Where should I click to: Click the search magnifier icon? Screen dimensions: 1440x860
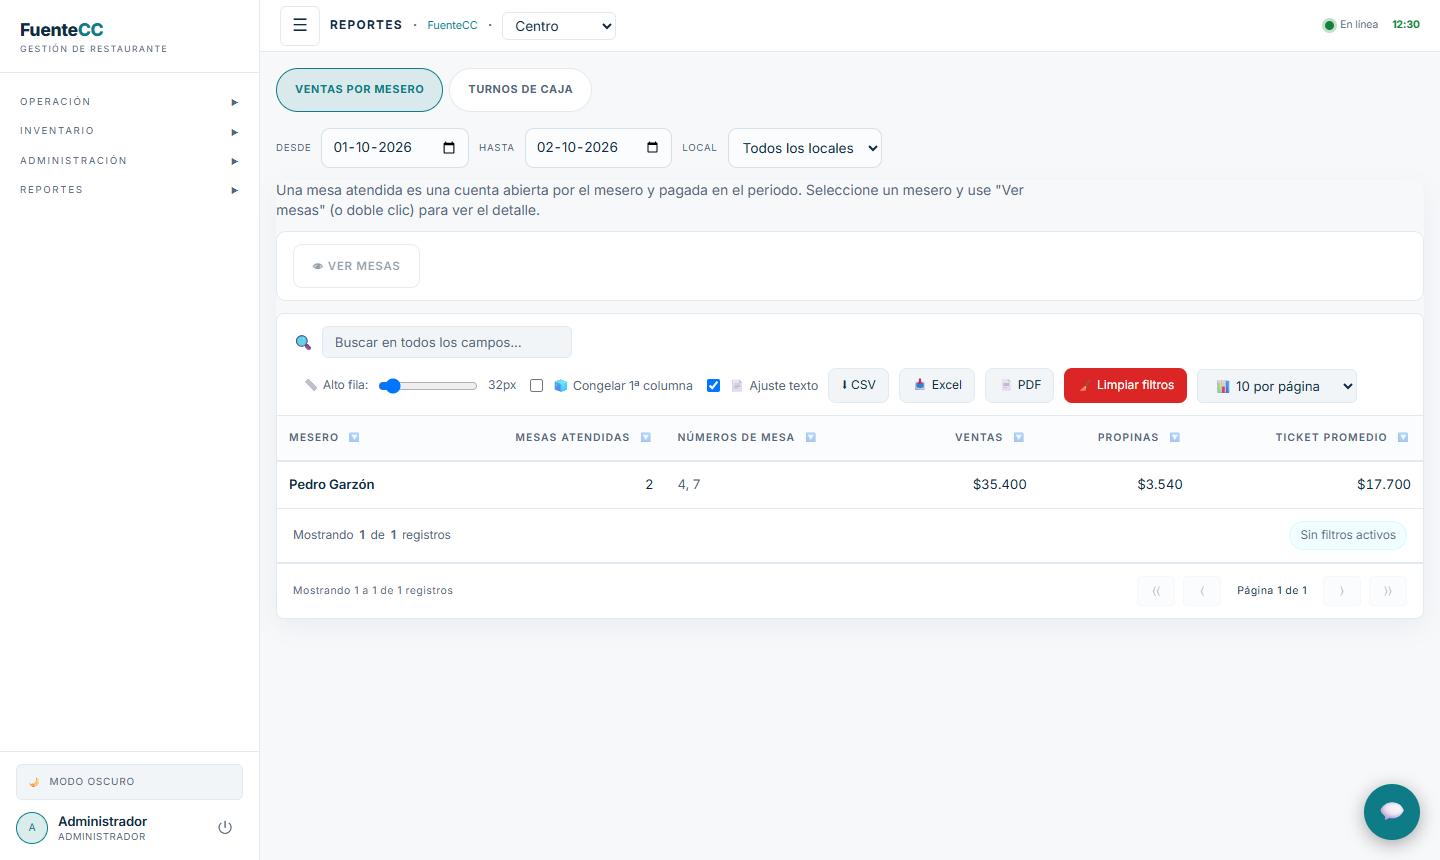point(303,342)
